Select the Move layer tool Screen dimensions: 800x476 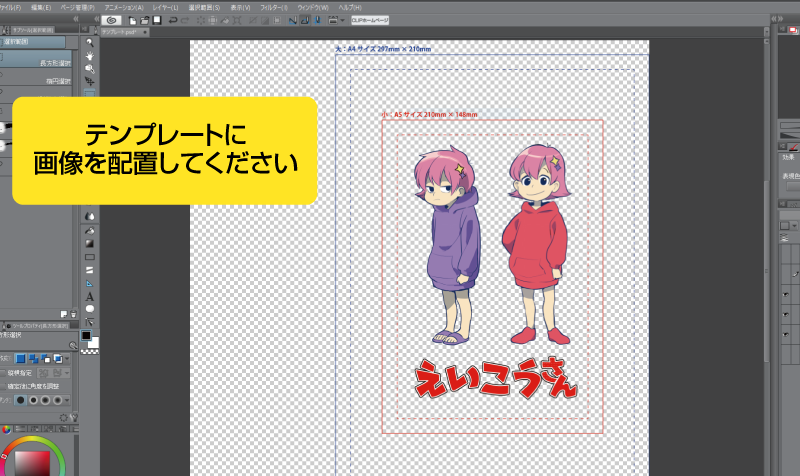(90, 81)
